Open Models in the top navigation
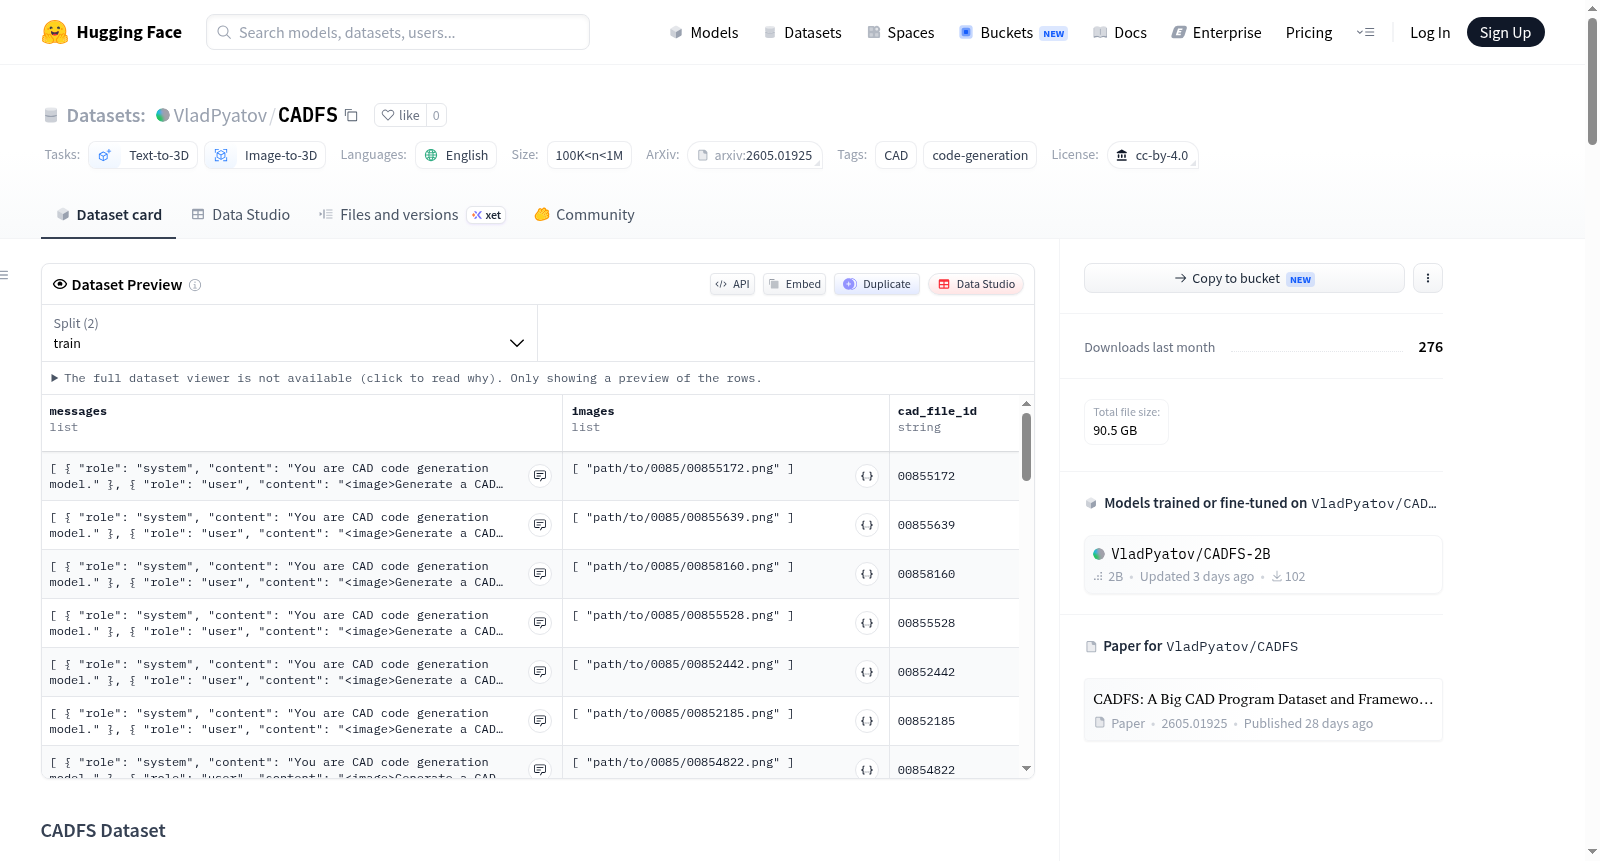Image resolution: width=1600 pixels, height=861 pixels. [704, 32]
